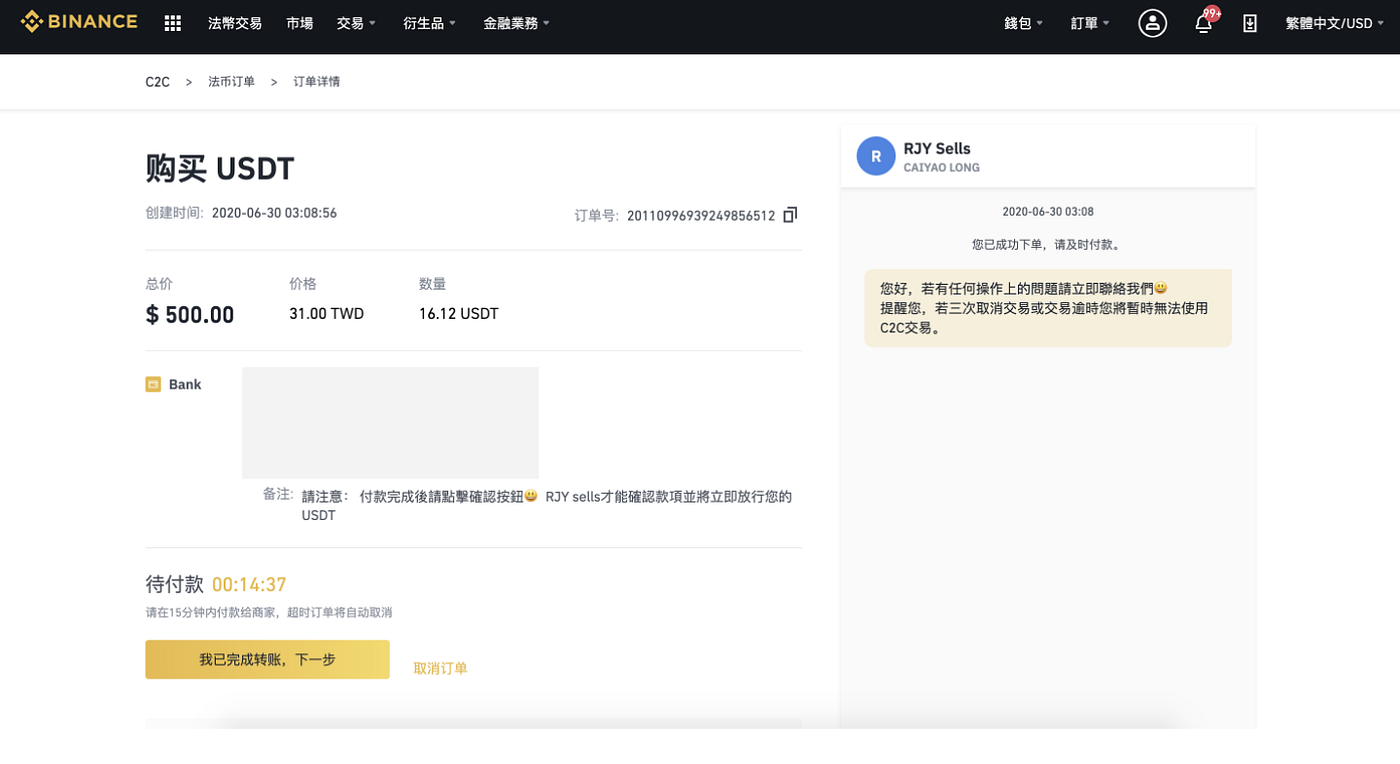1400x764 pixels.
Task: Click the 15分钟内付款 reminder text
Action: [269, 612]
